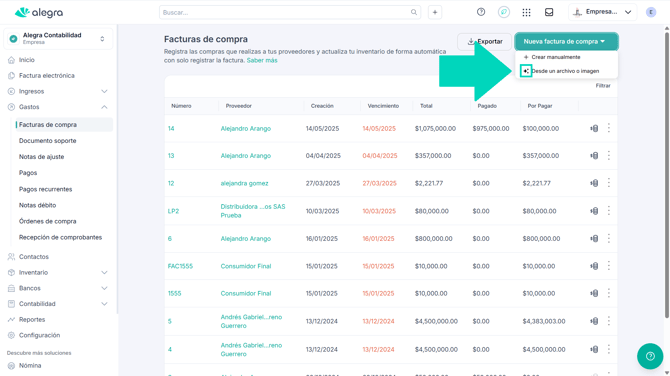Open Notas débito submenu item
This screenshot has width=670, height=376.
[x=37, y=205]
